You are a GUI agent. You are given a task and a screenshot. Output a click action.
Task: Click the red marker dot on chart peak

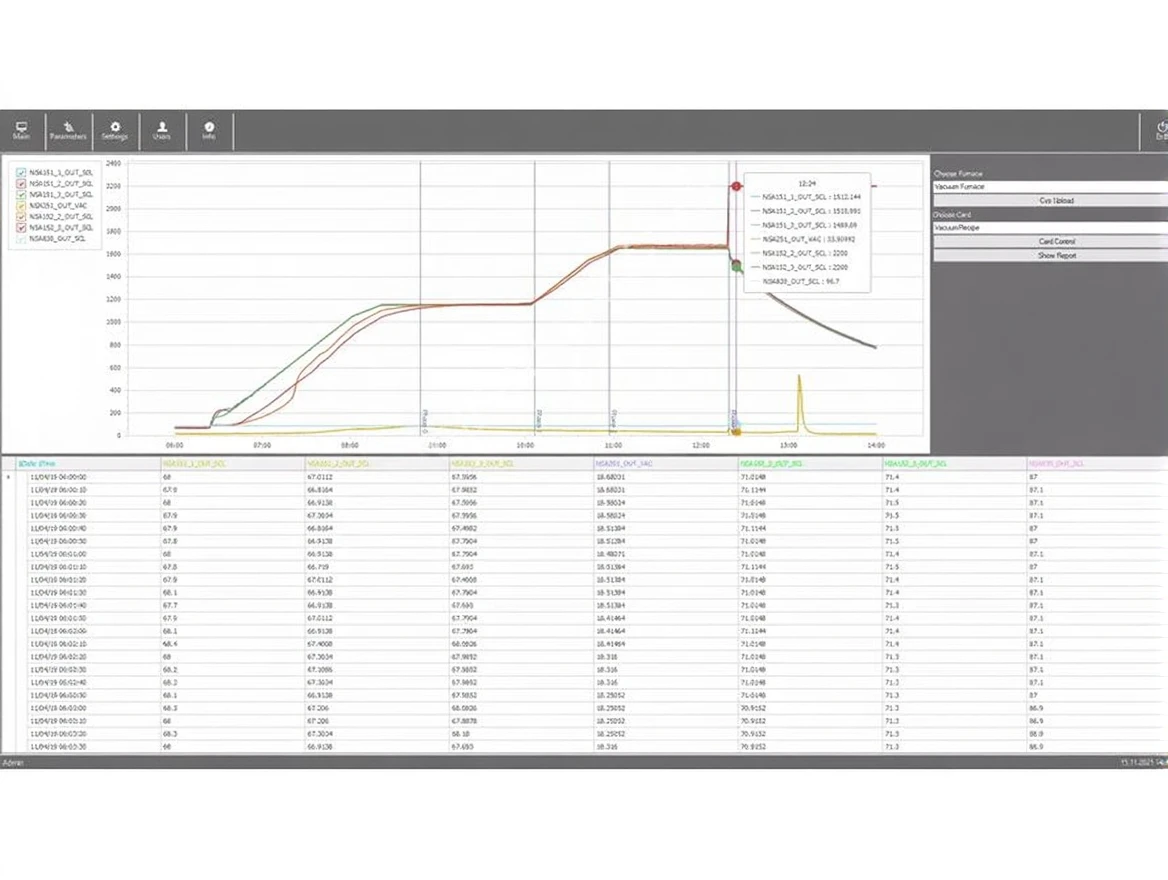(737, 186)
